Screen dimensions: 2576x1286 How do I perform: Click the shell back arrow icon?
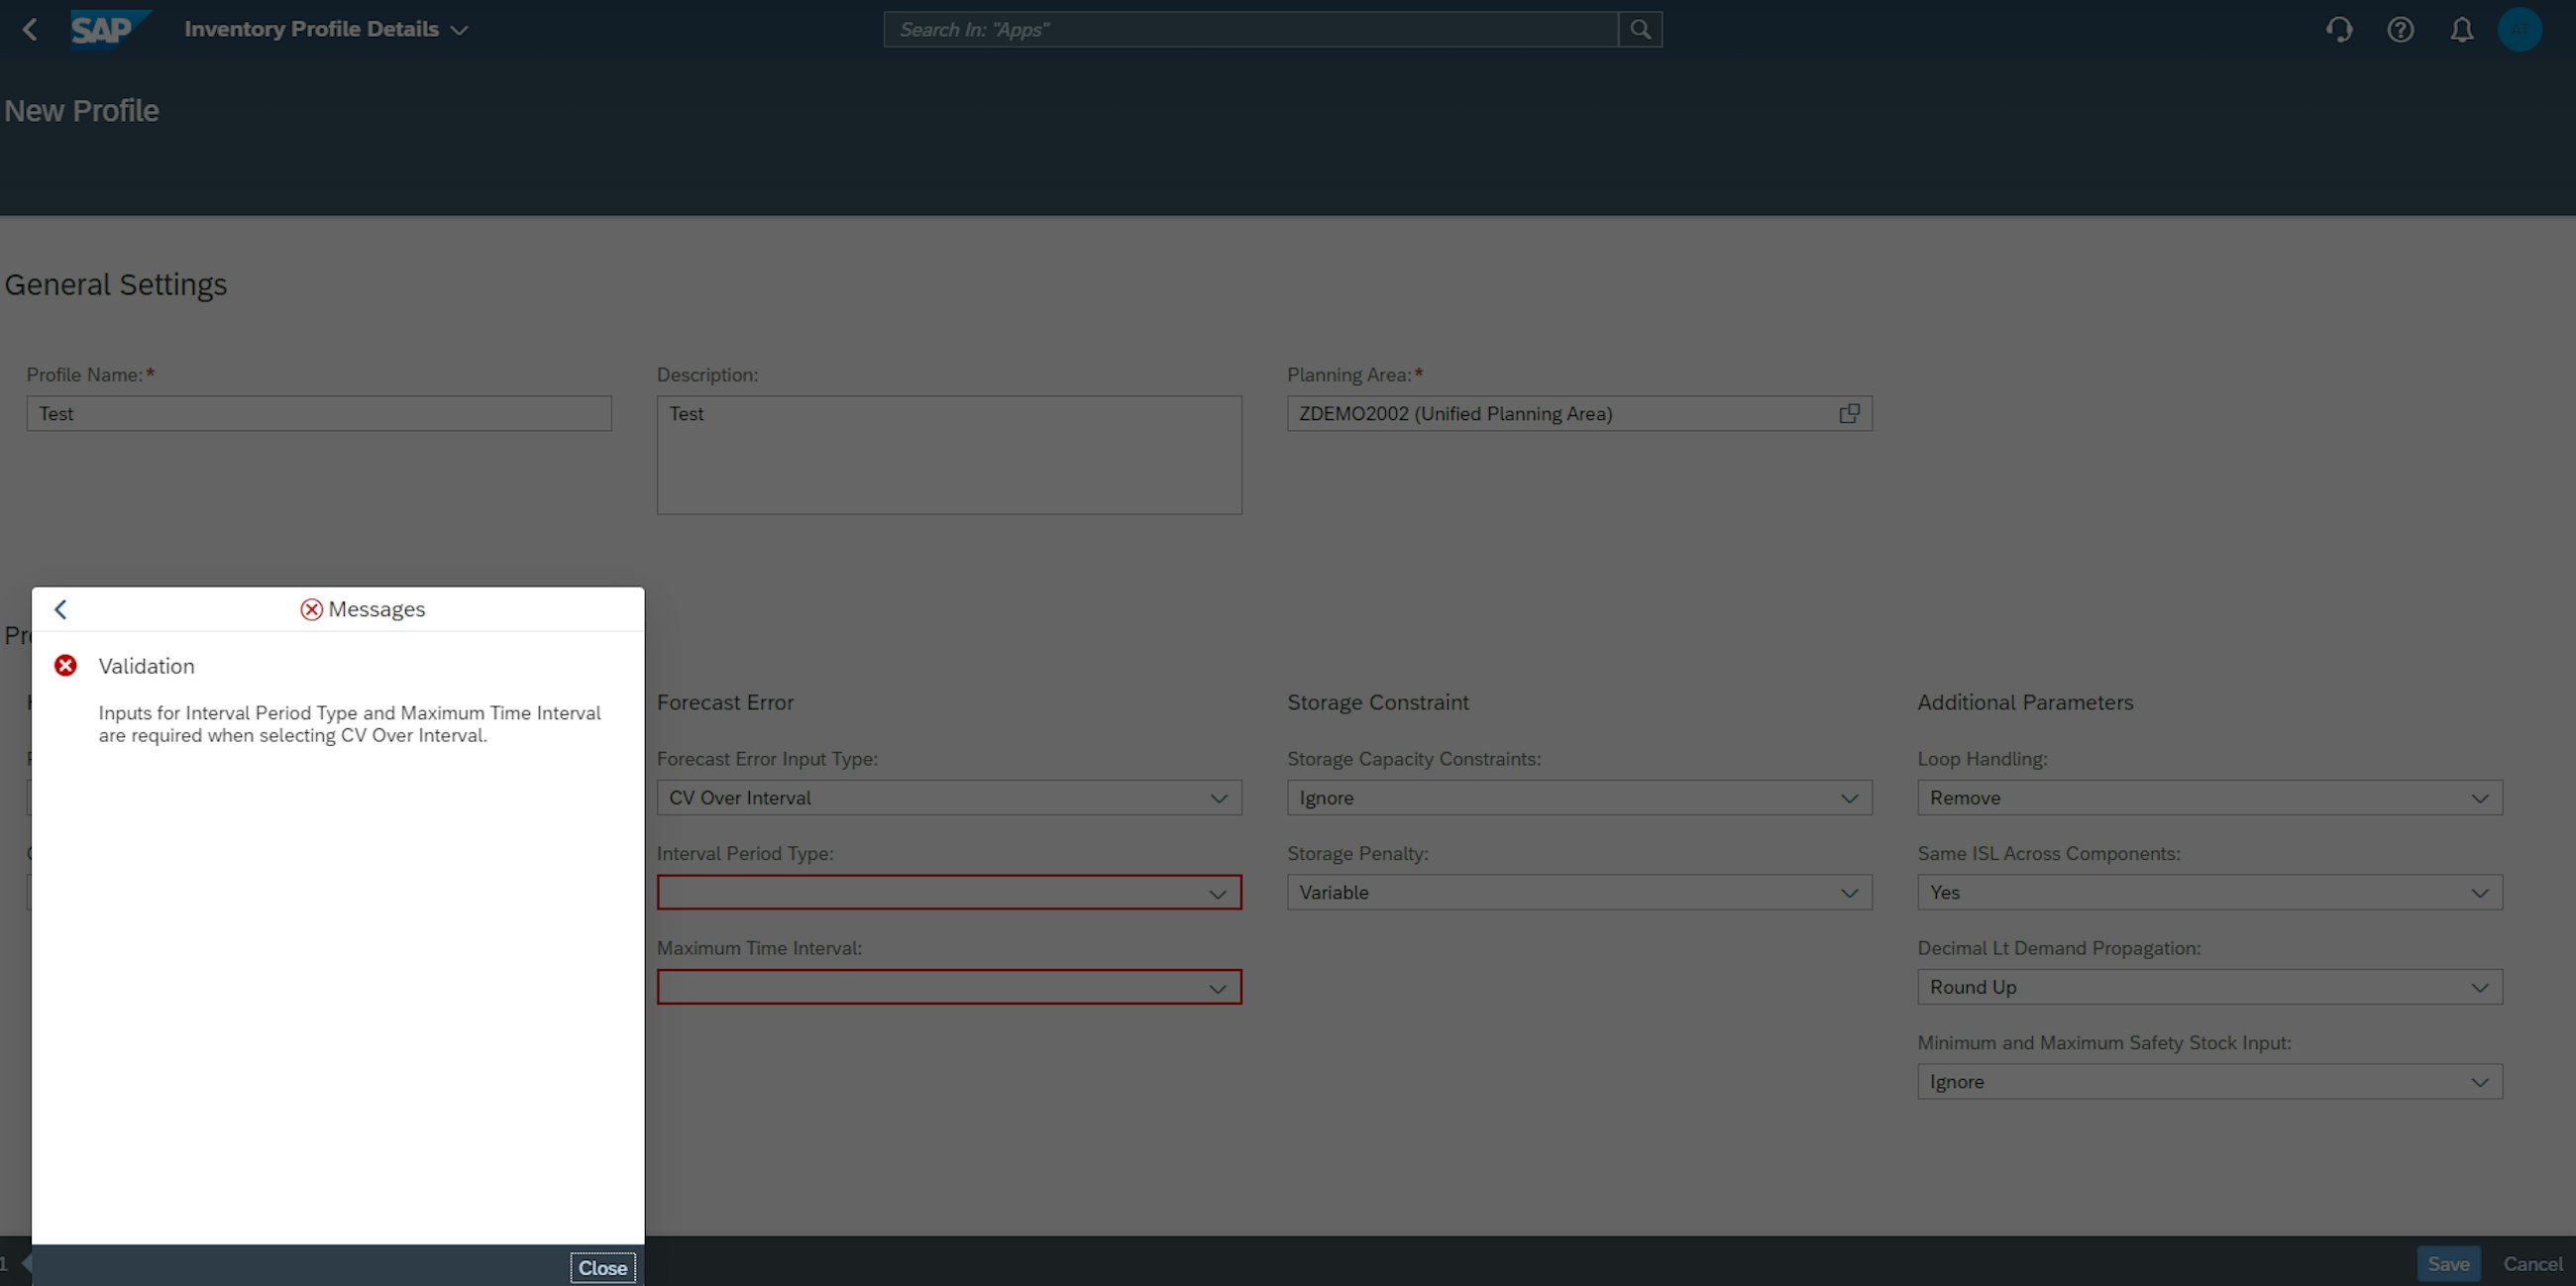tap(30, 30)
